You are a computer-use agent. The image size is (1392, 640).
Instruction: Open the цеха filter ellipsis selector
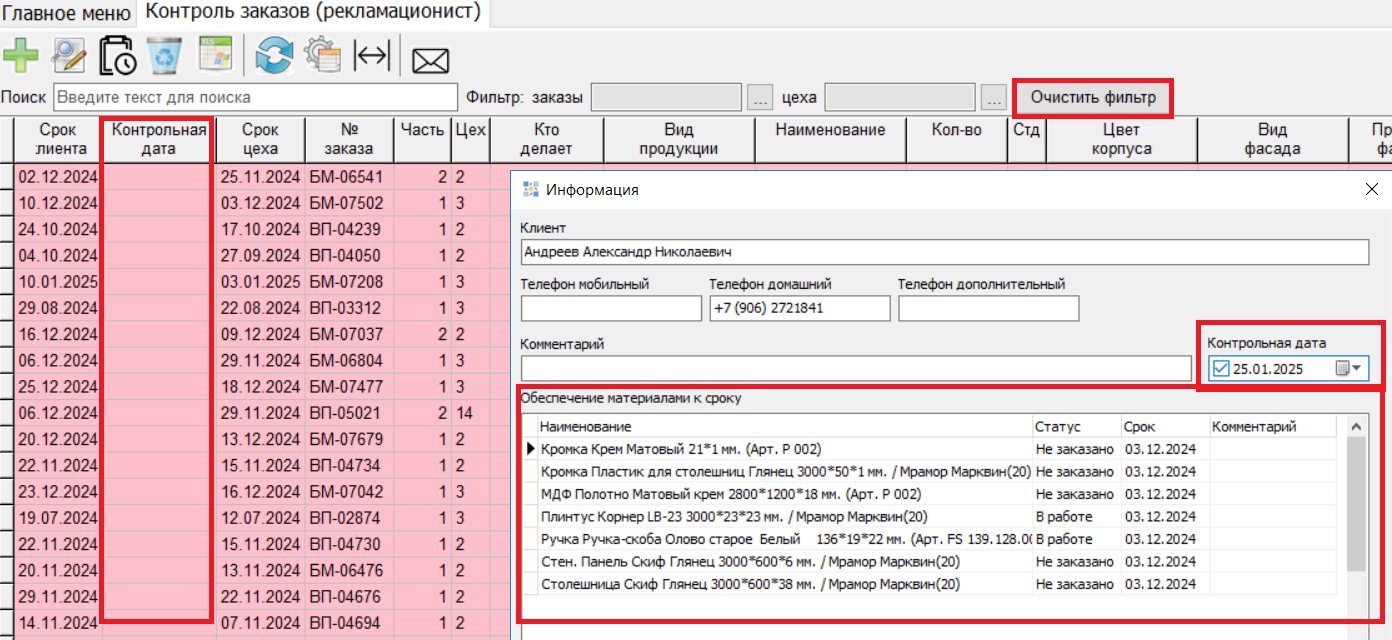coord(993,98)
